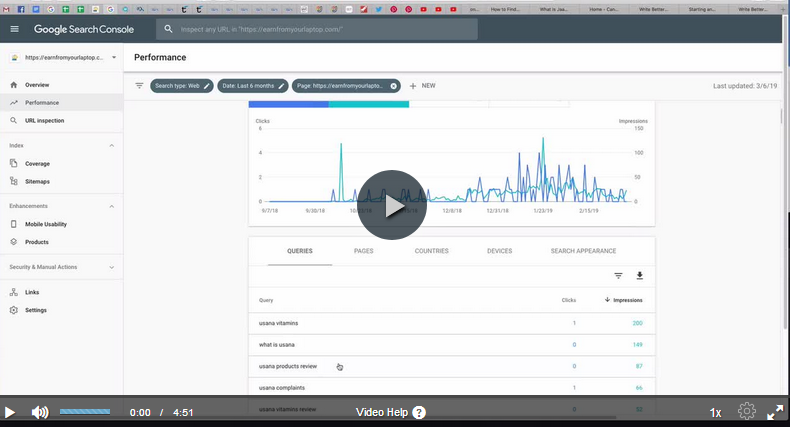791x427 pixels.
Task: Sort table by Impressions column arrow
Action: click(x=607, y=300)
